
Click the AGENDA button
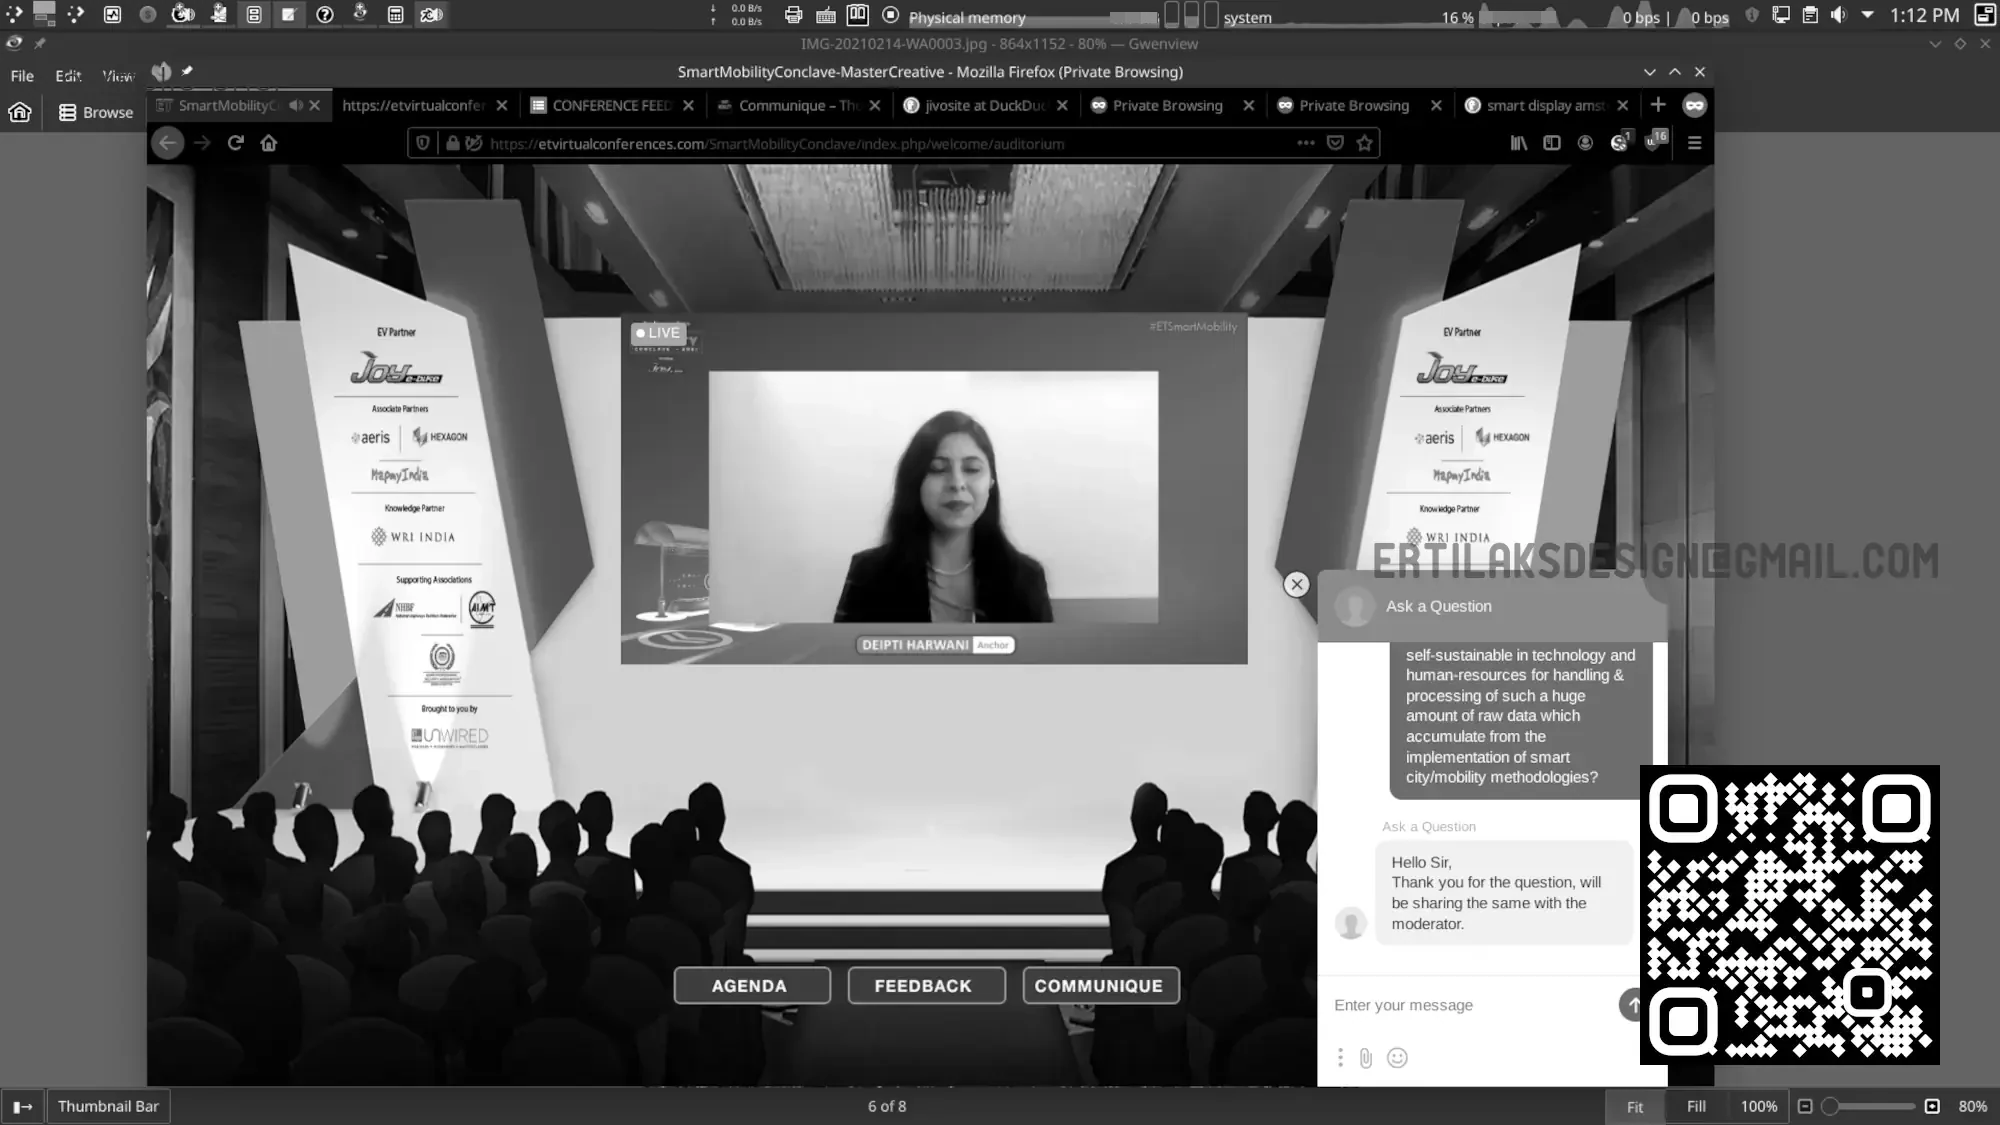[751, 986]
